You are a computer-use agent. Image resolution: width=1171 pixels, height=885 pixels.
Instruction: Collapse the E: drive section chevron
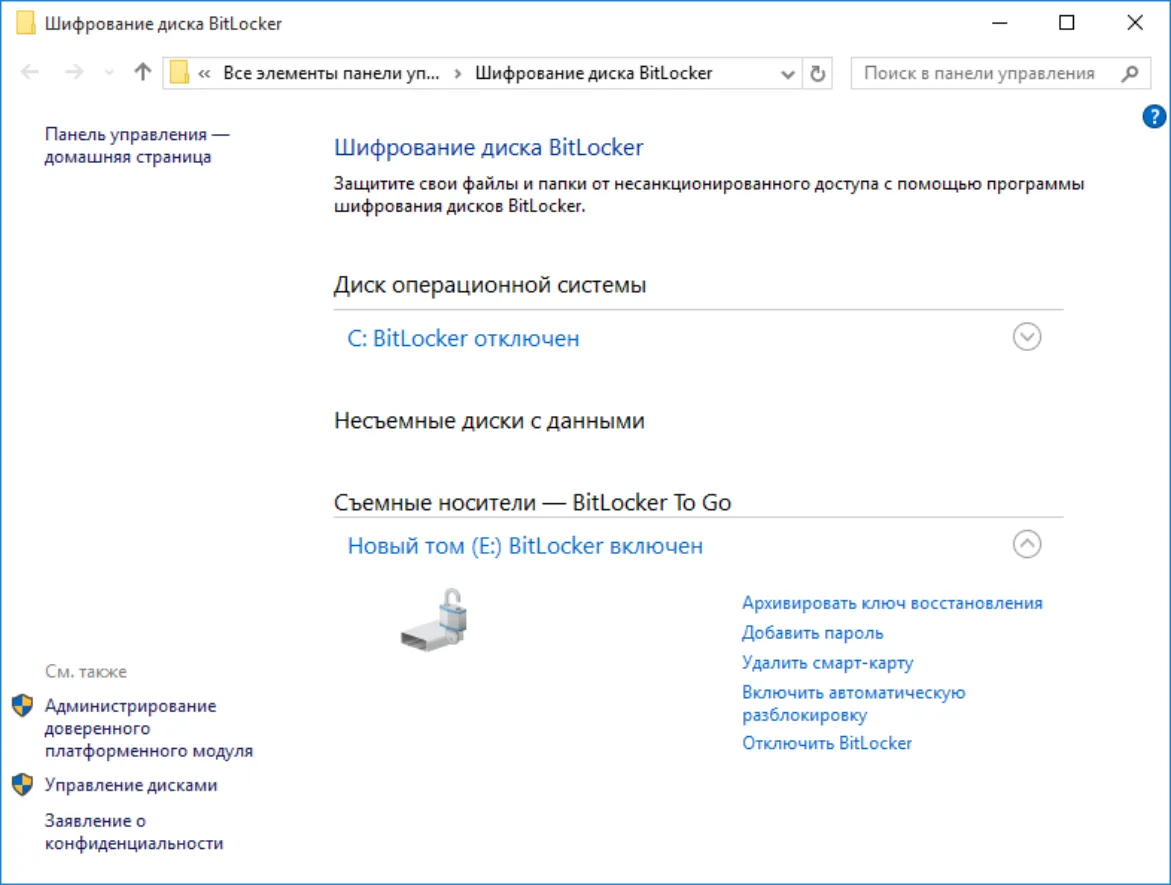(x=1027, y=544)
